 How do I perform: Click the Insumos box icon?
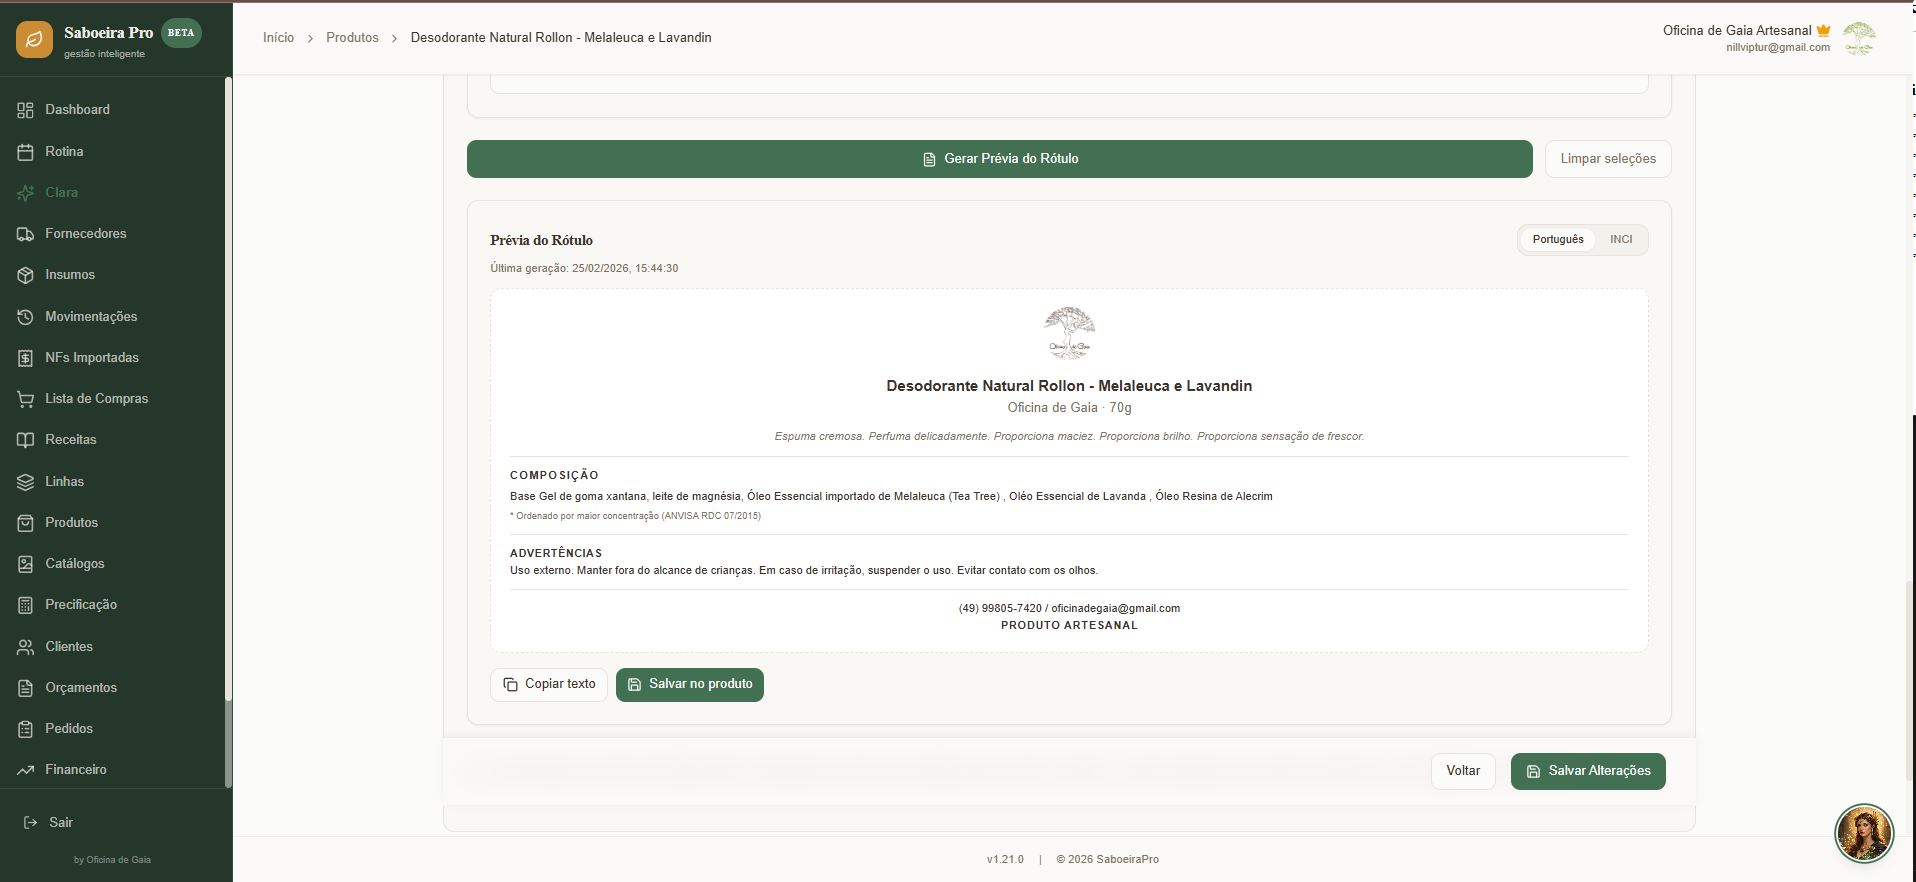(x=26, y=275)
